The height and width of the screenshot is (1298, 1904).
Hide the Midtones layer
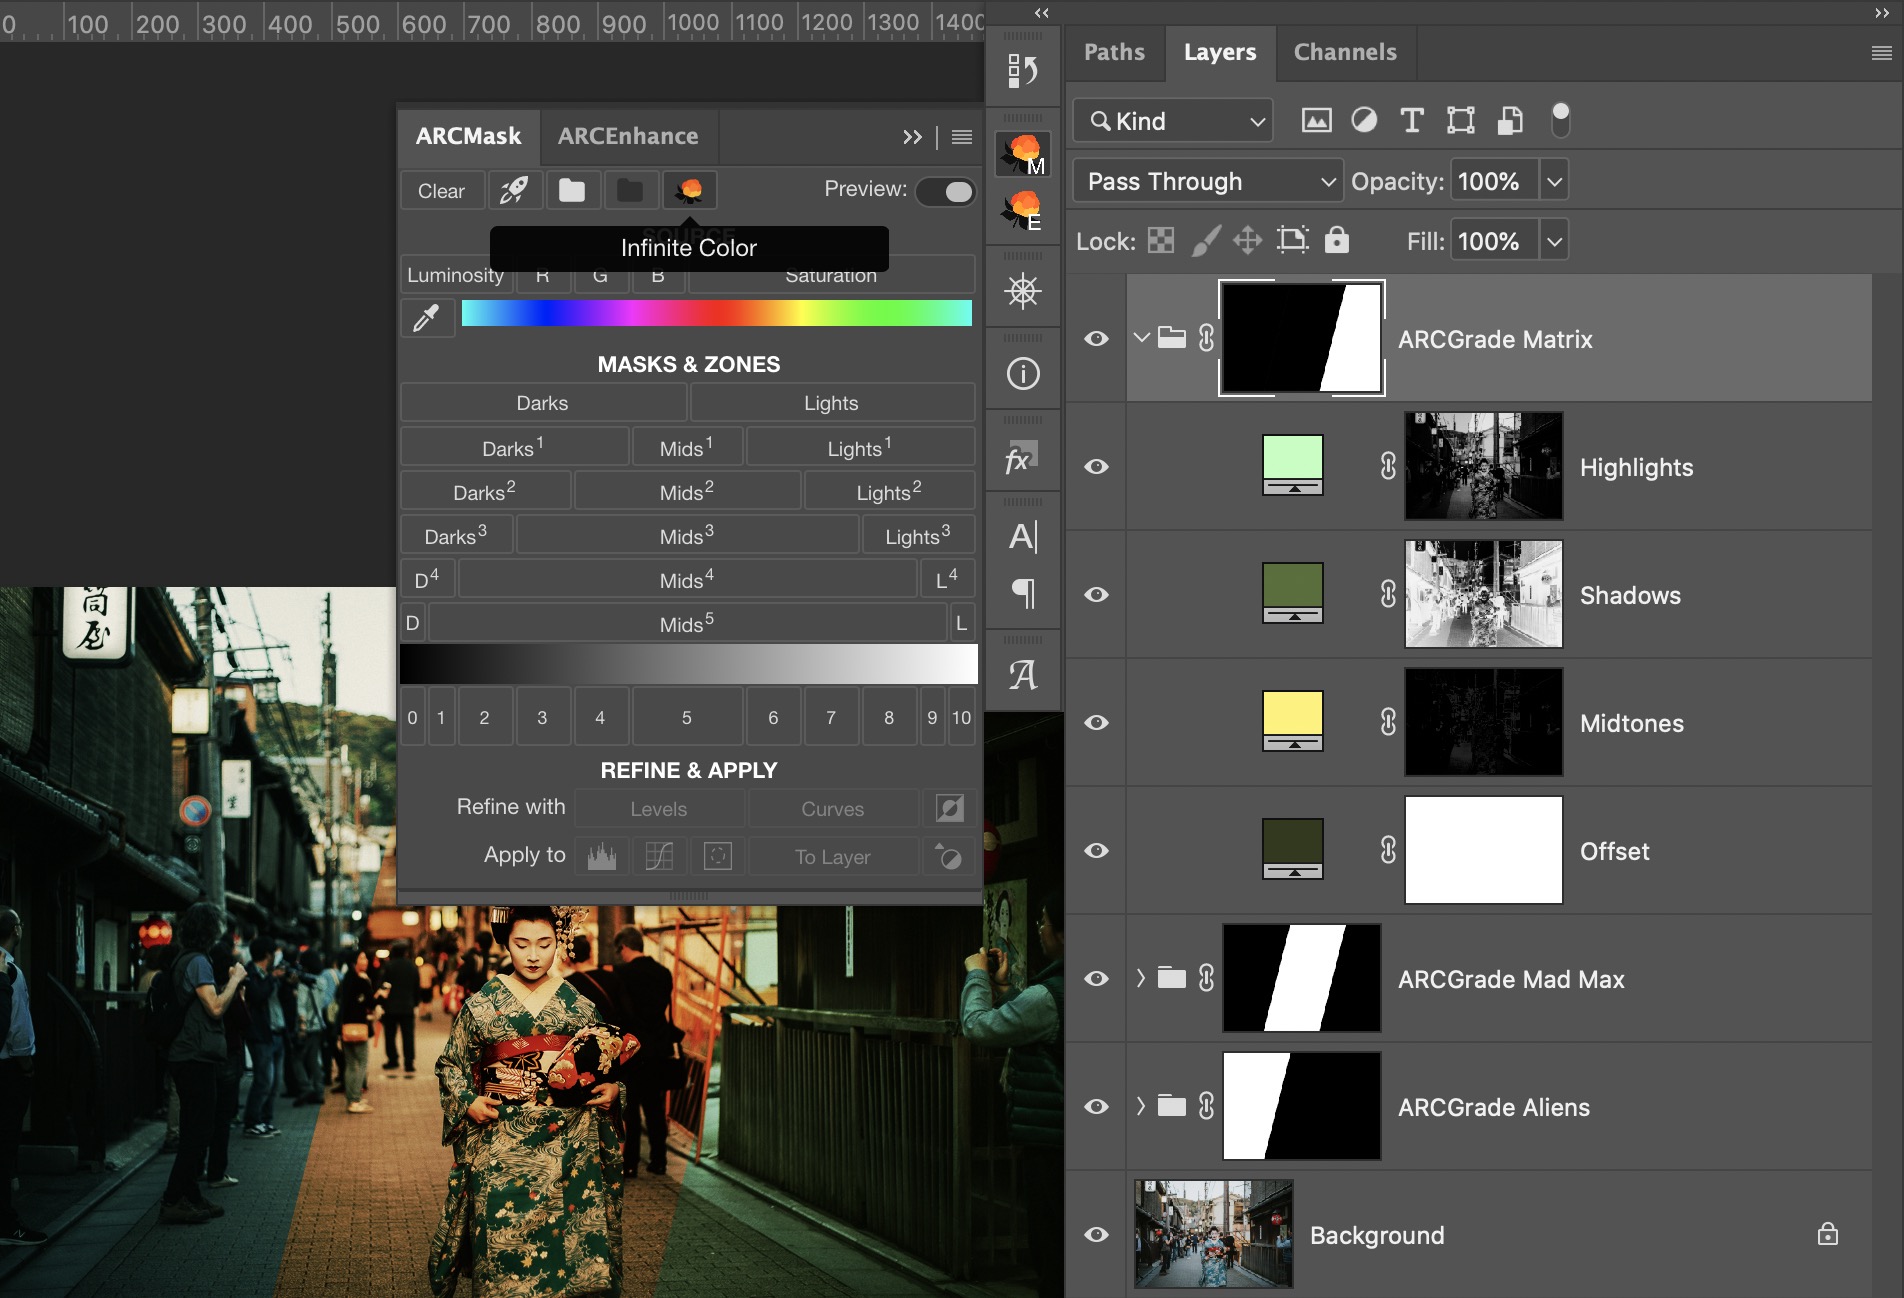pyautogui.click(x=1096, y=723)
